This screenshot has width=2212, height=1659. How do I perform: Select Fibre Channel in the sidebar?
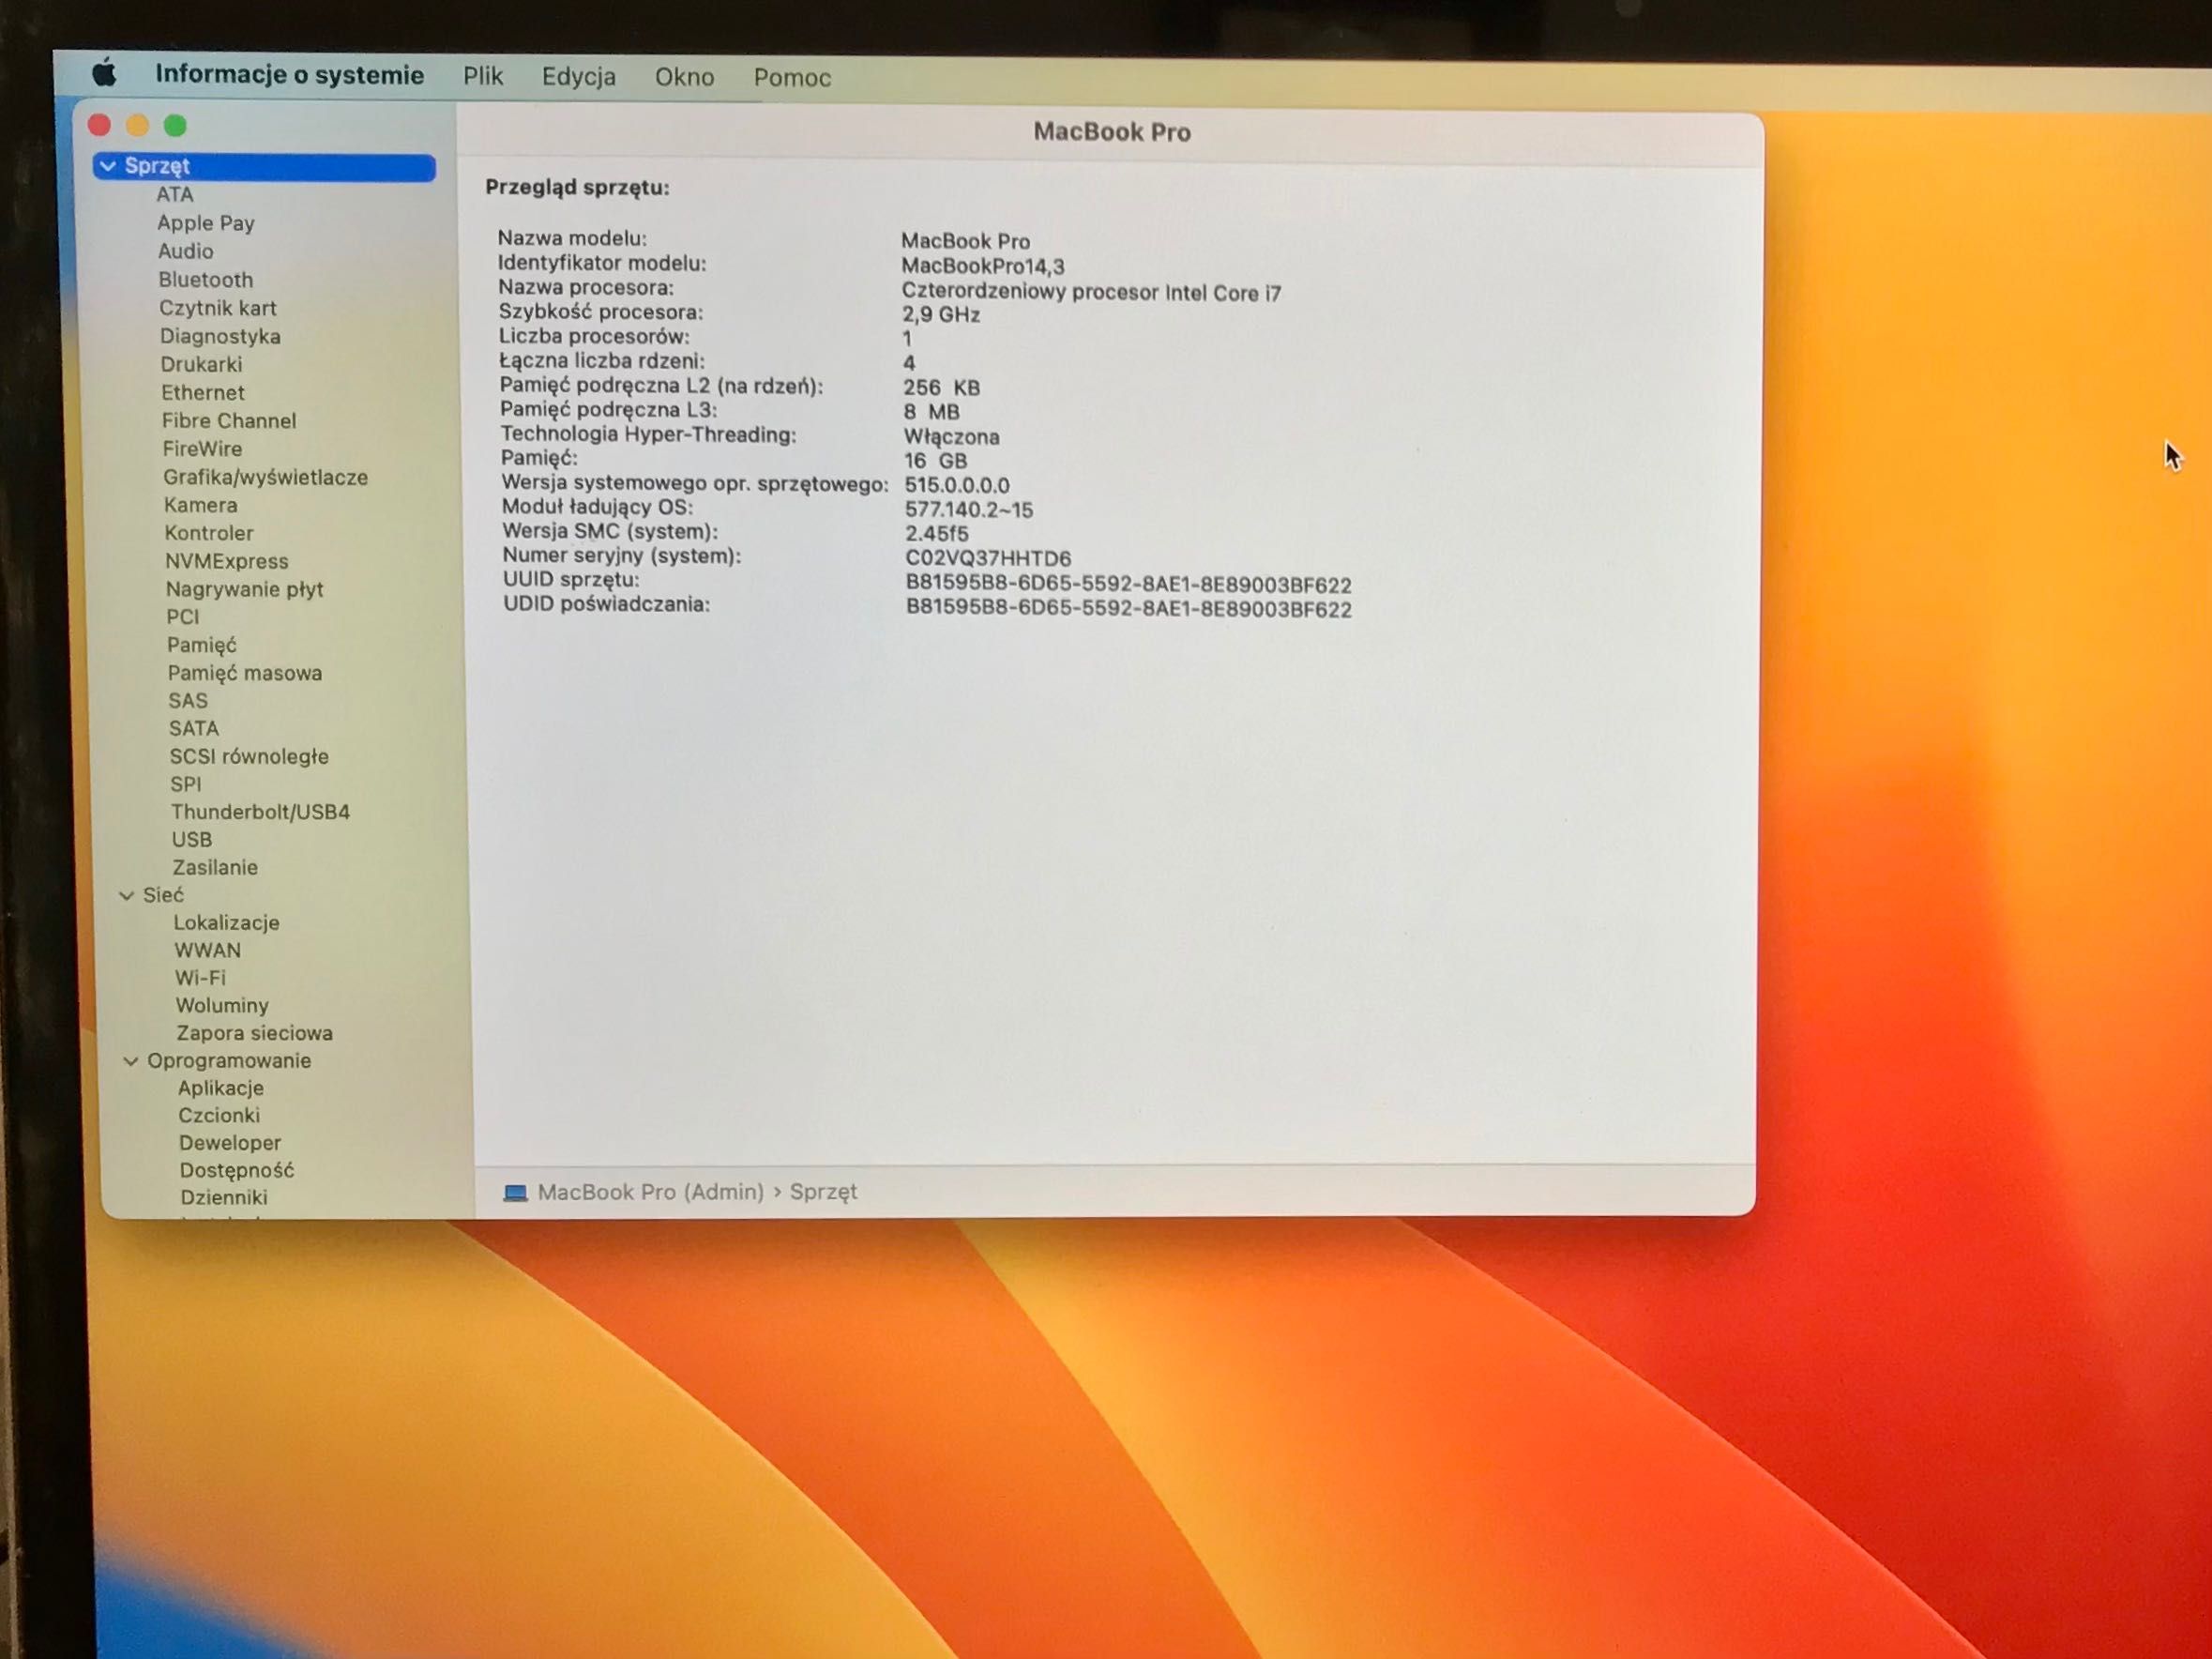coord(229,421)
